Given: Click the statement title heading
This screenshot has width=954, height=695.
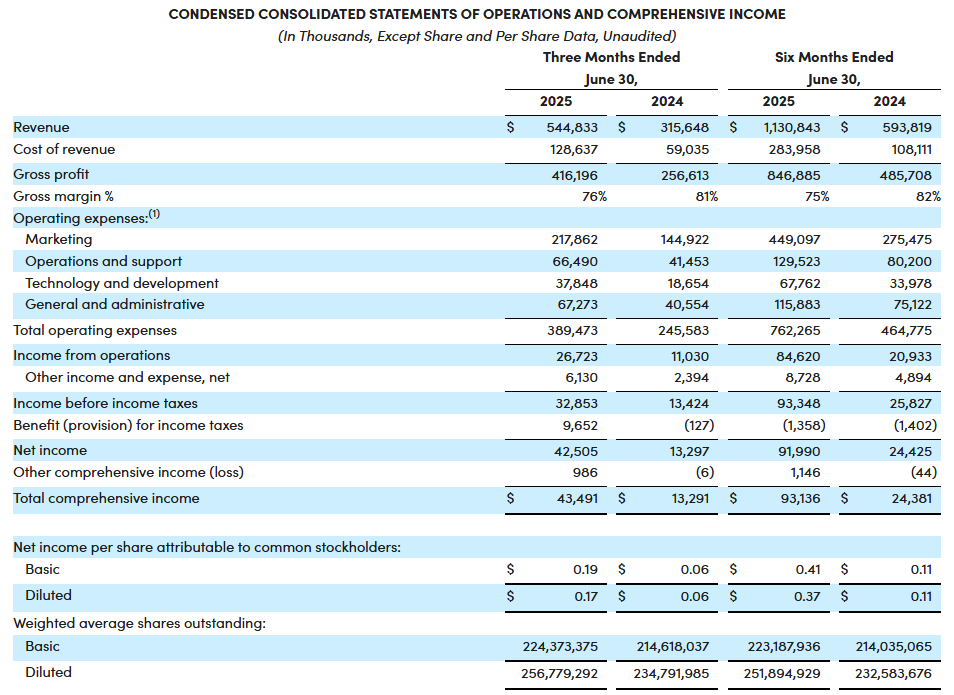Looking at the screenshot, I should pyautogui.click(x=477, y=14).
